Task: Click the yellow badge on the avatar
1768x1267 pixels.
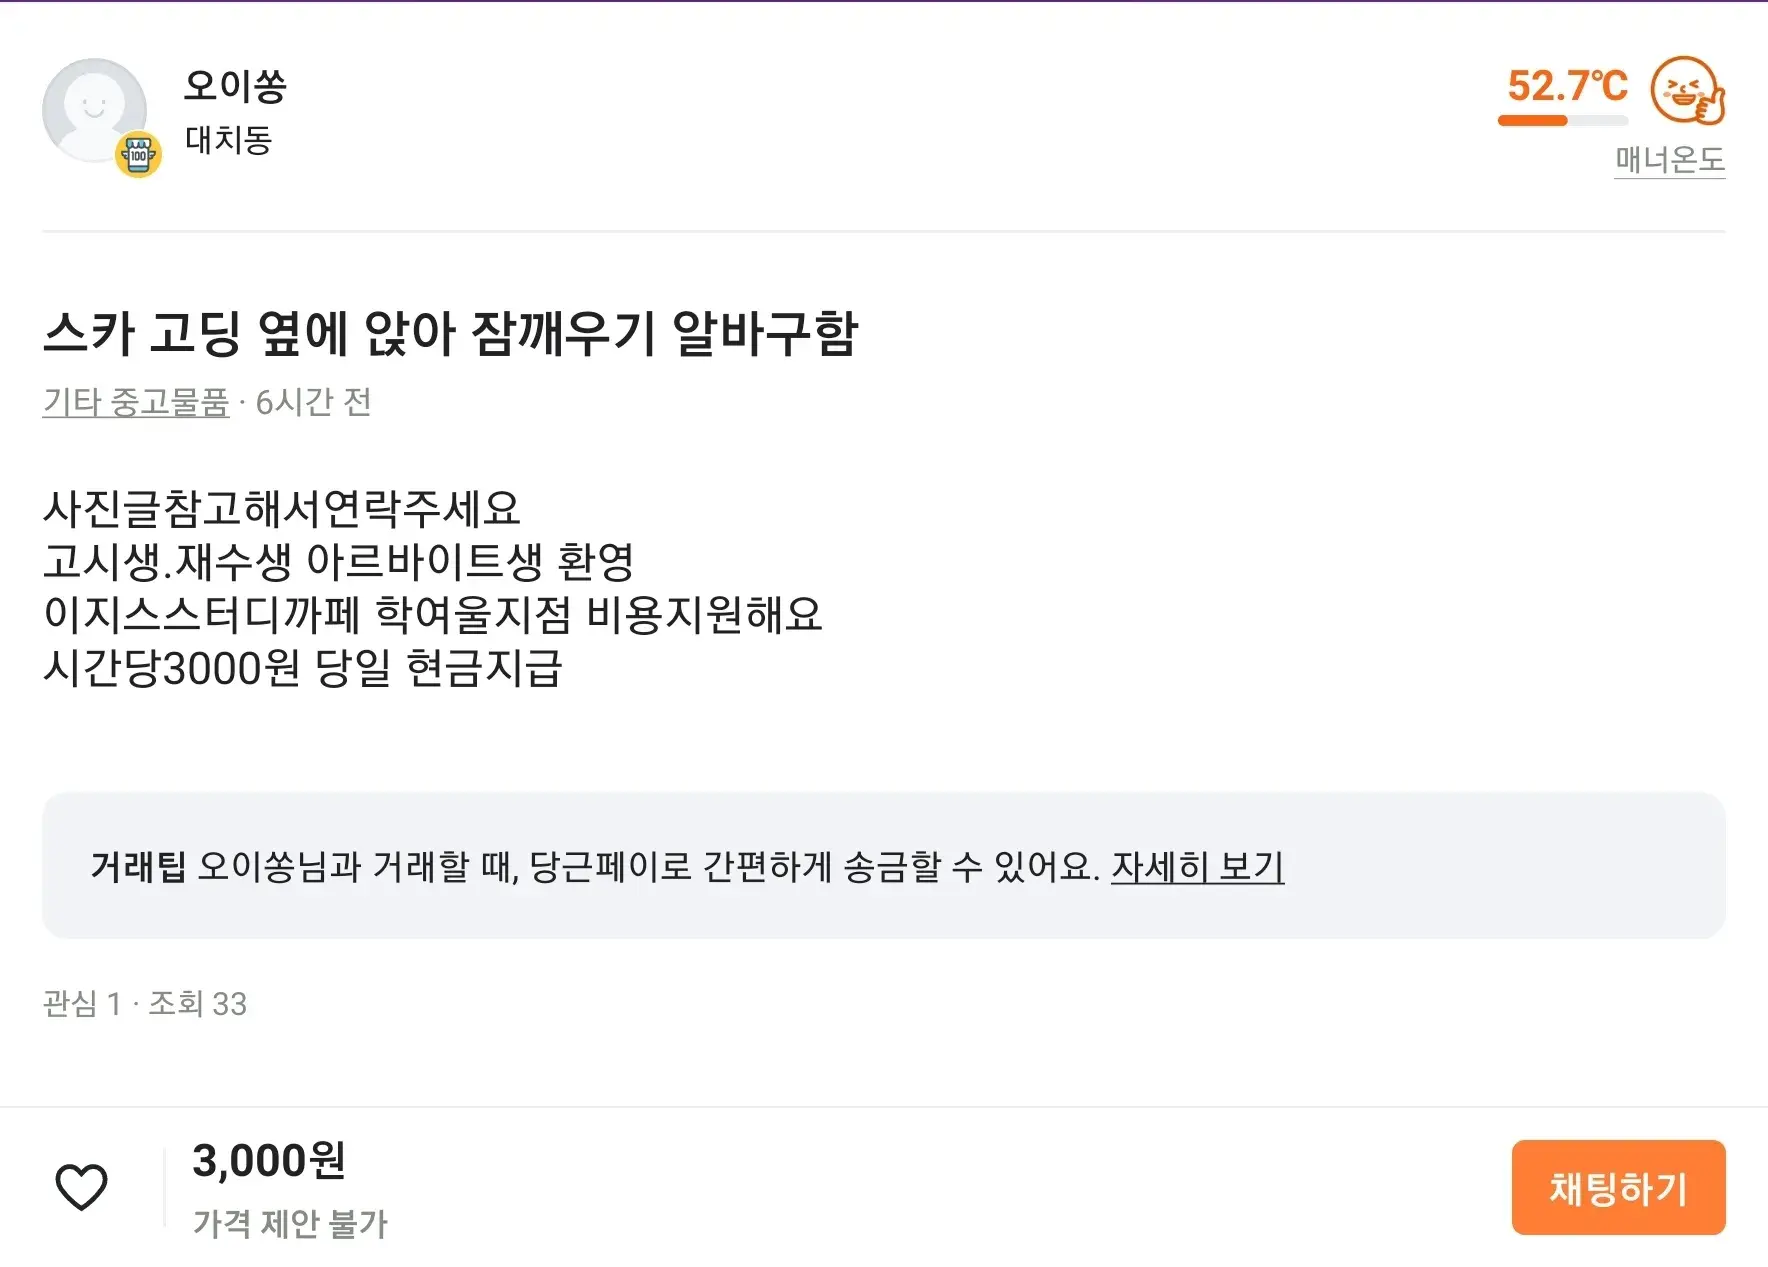Action: tap(138, 155)
